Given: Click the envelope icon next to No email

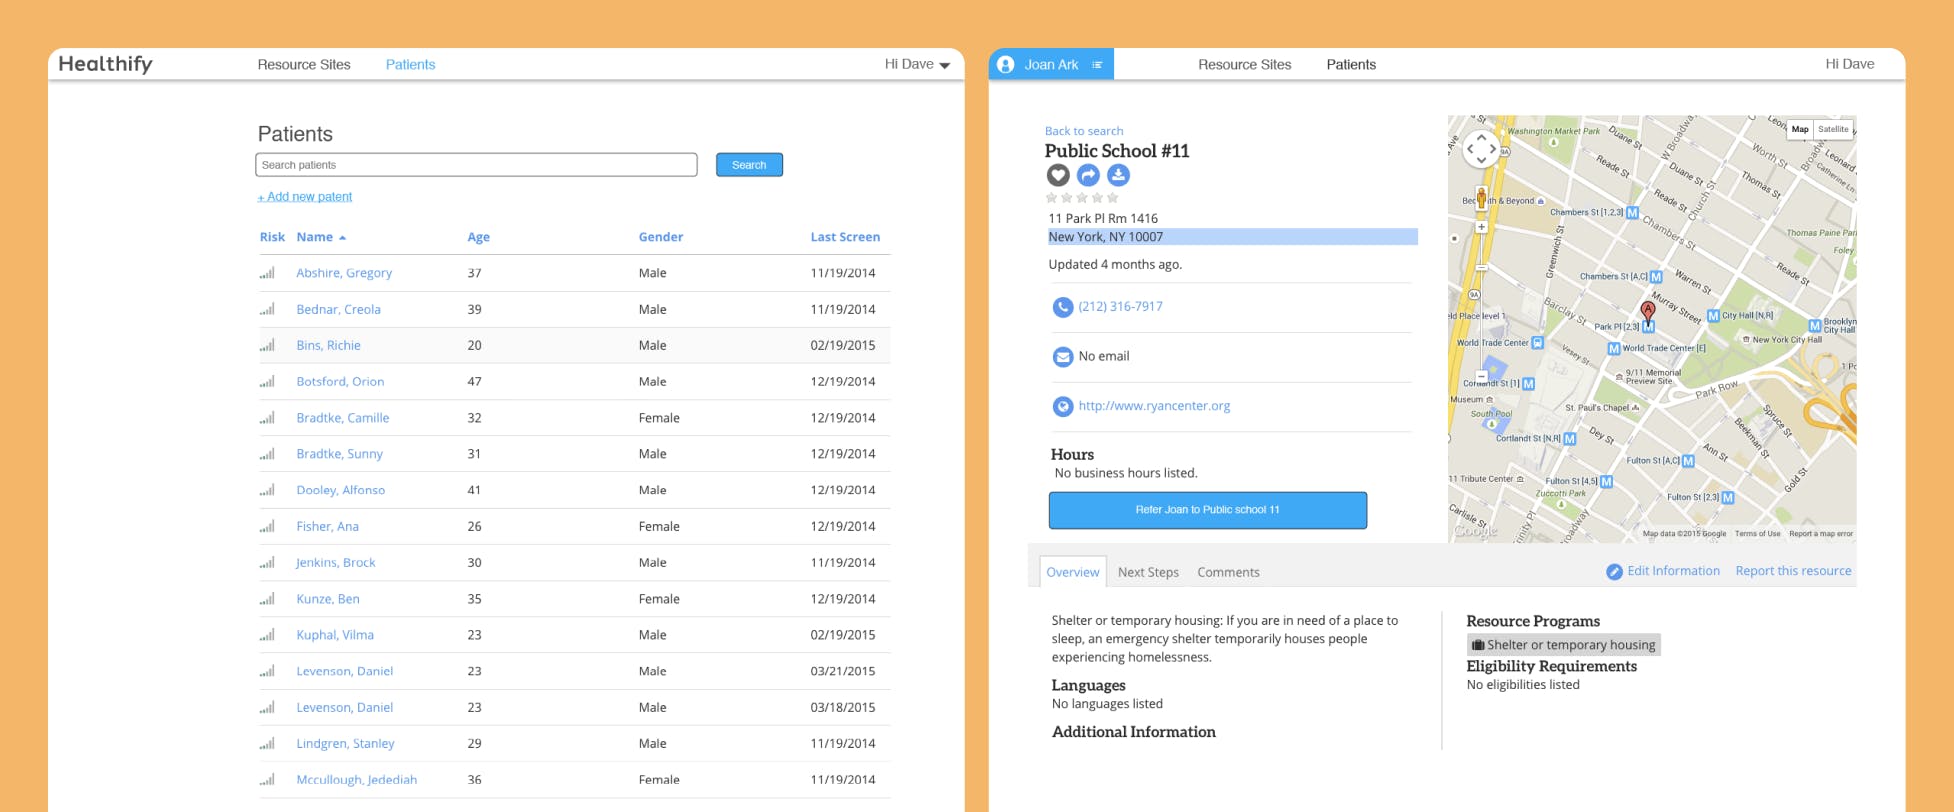Looking at the screenshot, I should pyautogui.click(x=1063, y=356).
